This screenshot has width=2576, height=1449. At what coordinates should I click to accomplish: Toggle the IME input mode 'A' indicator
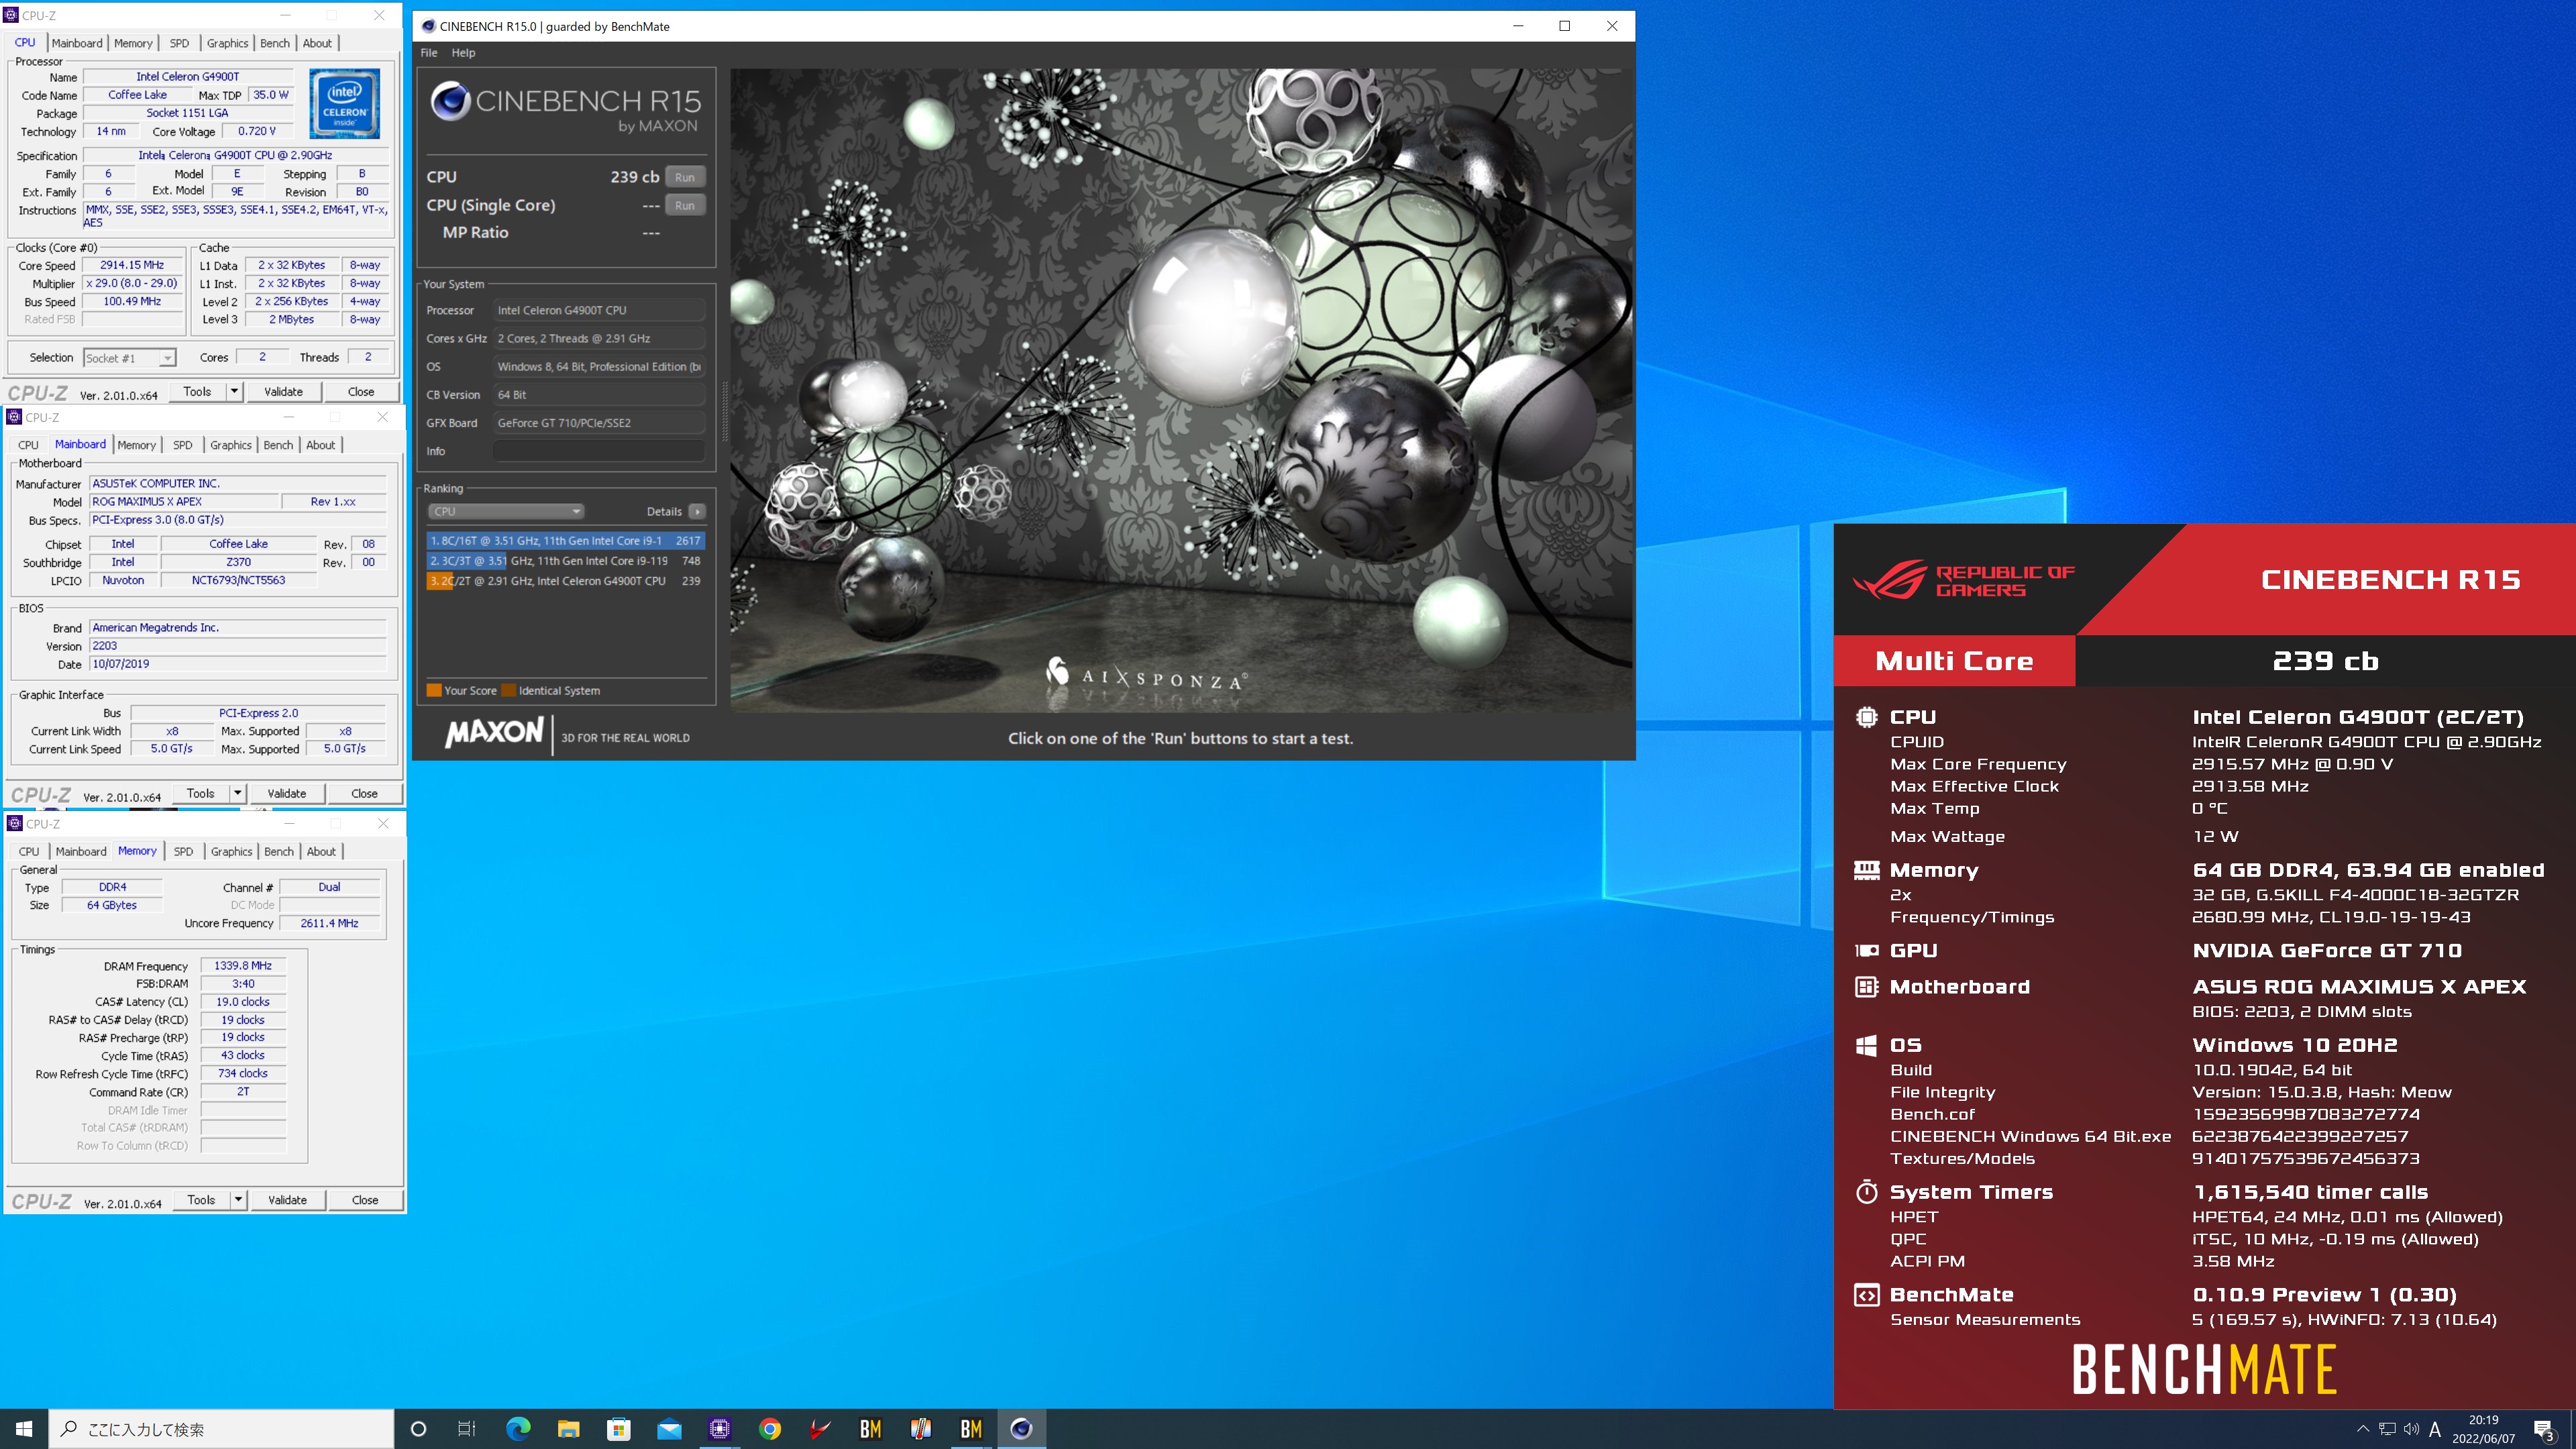tap(2435, 1429)
